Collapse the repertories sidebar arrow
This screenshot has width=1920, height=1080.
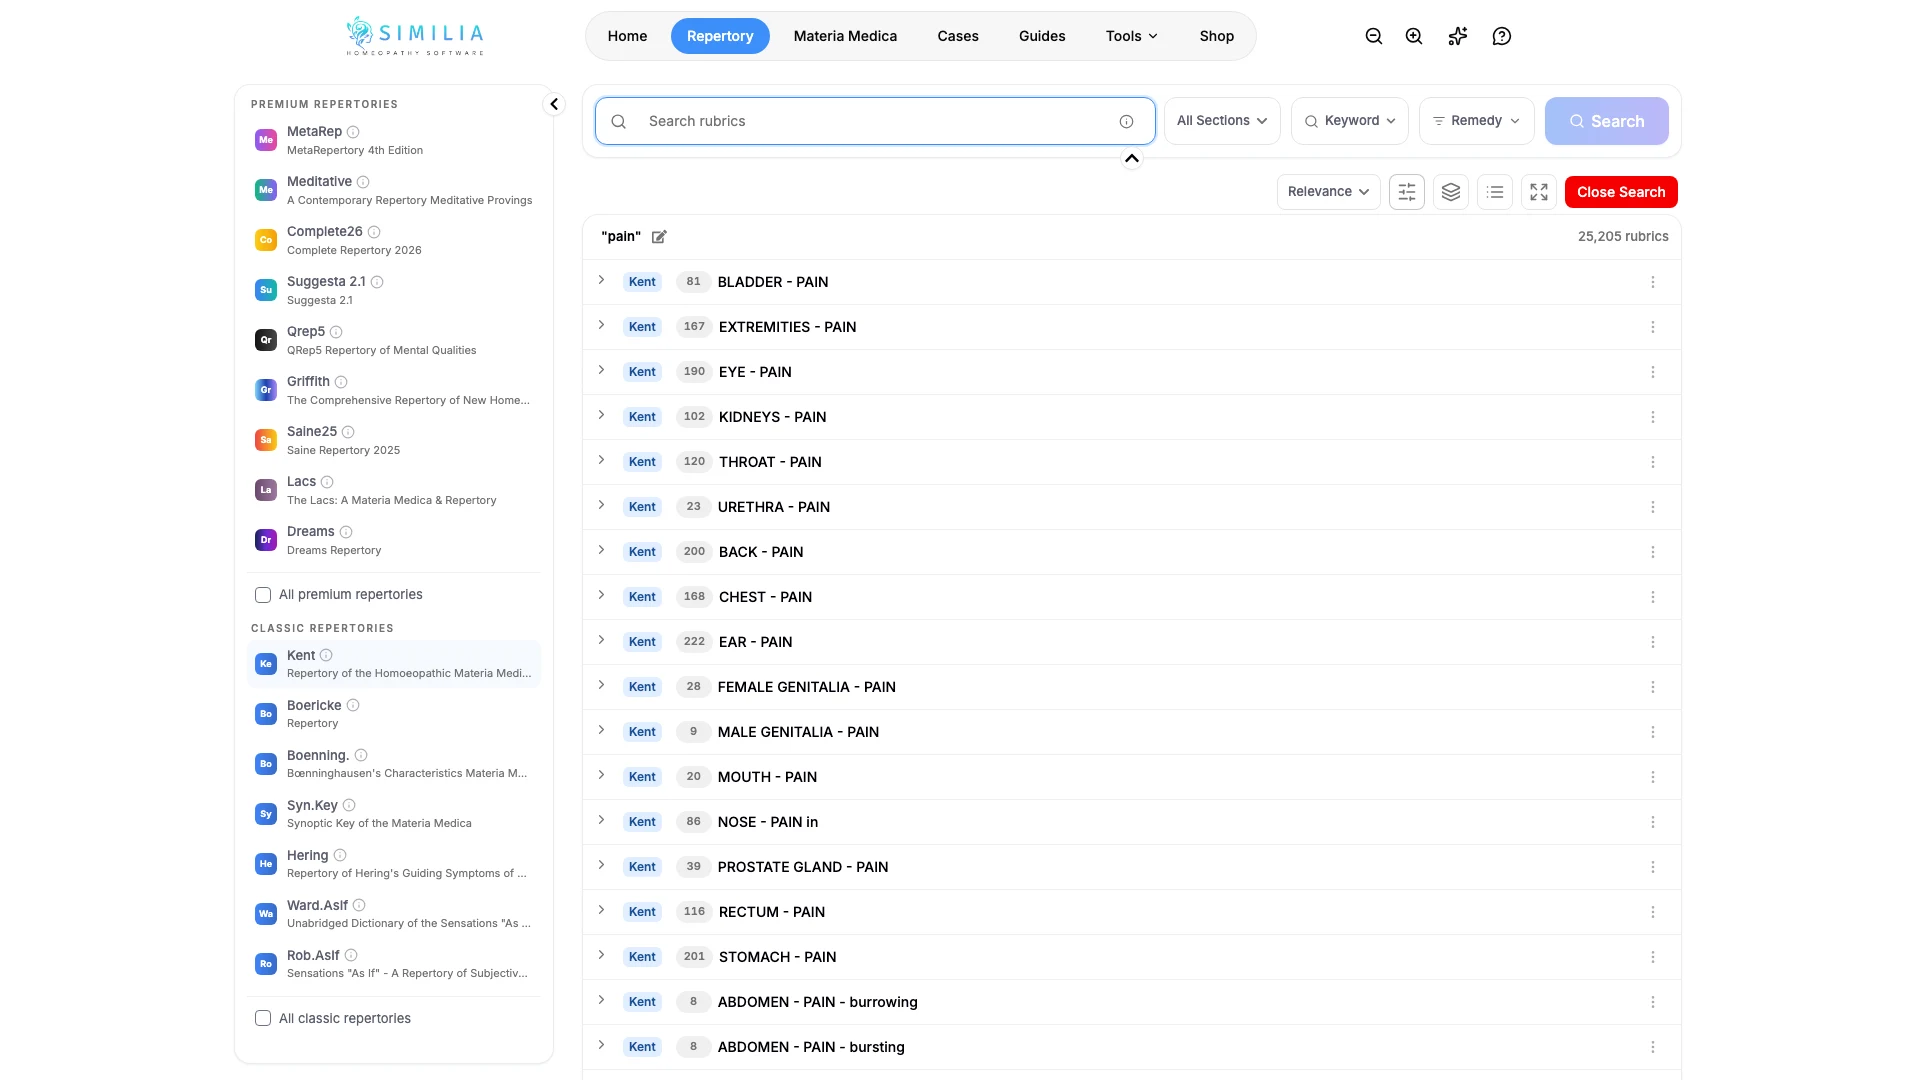[x=554, y=104]
